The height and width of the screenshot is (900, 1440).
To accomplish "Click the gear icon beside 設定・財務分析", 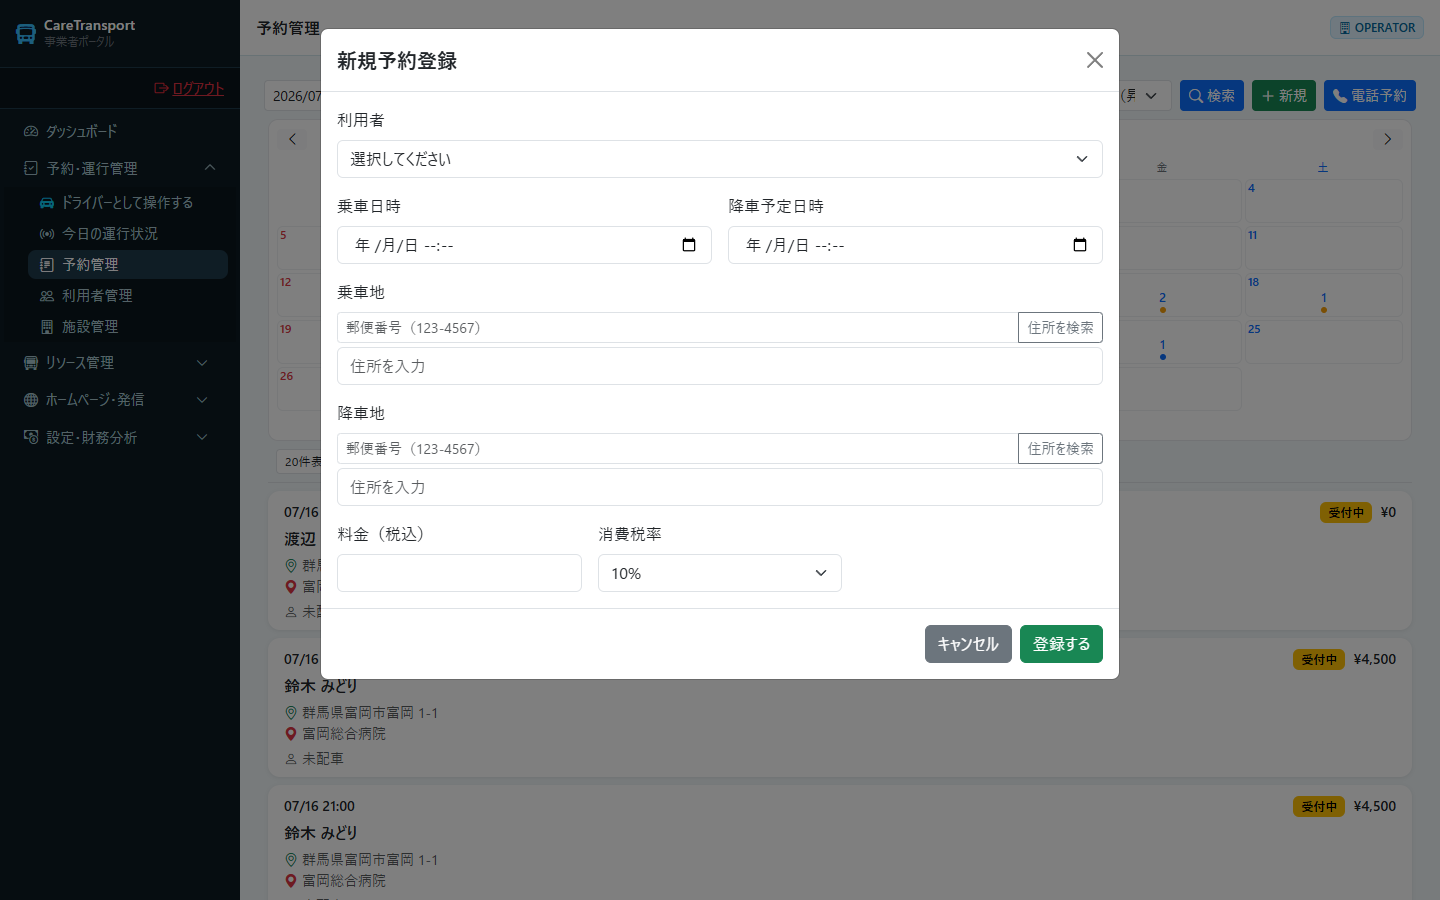I will point(31,437).
